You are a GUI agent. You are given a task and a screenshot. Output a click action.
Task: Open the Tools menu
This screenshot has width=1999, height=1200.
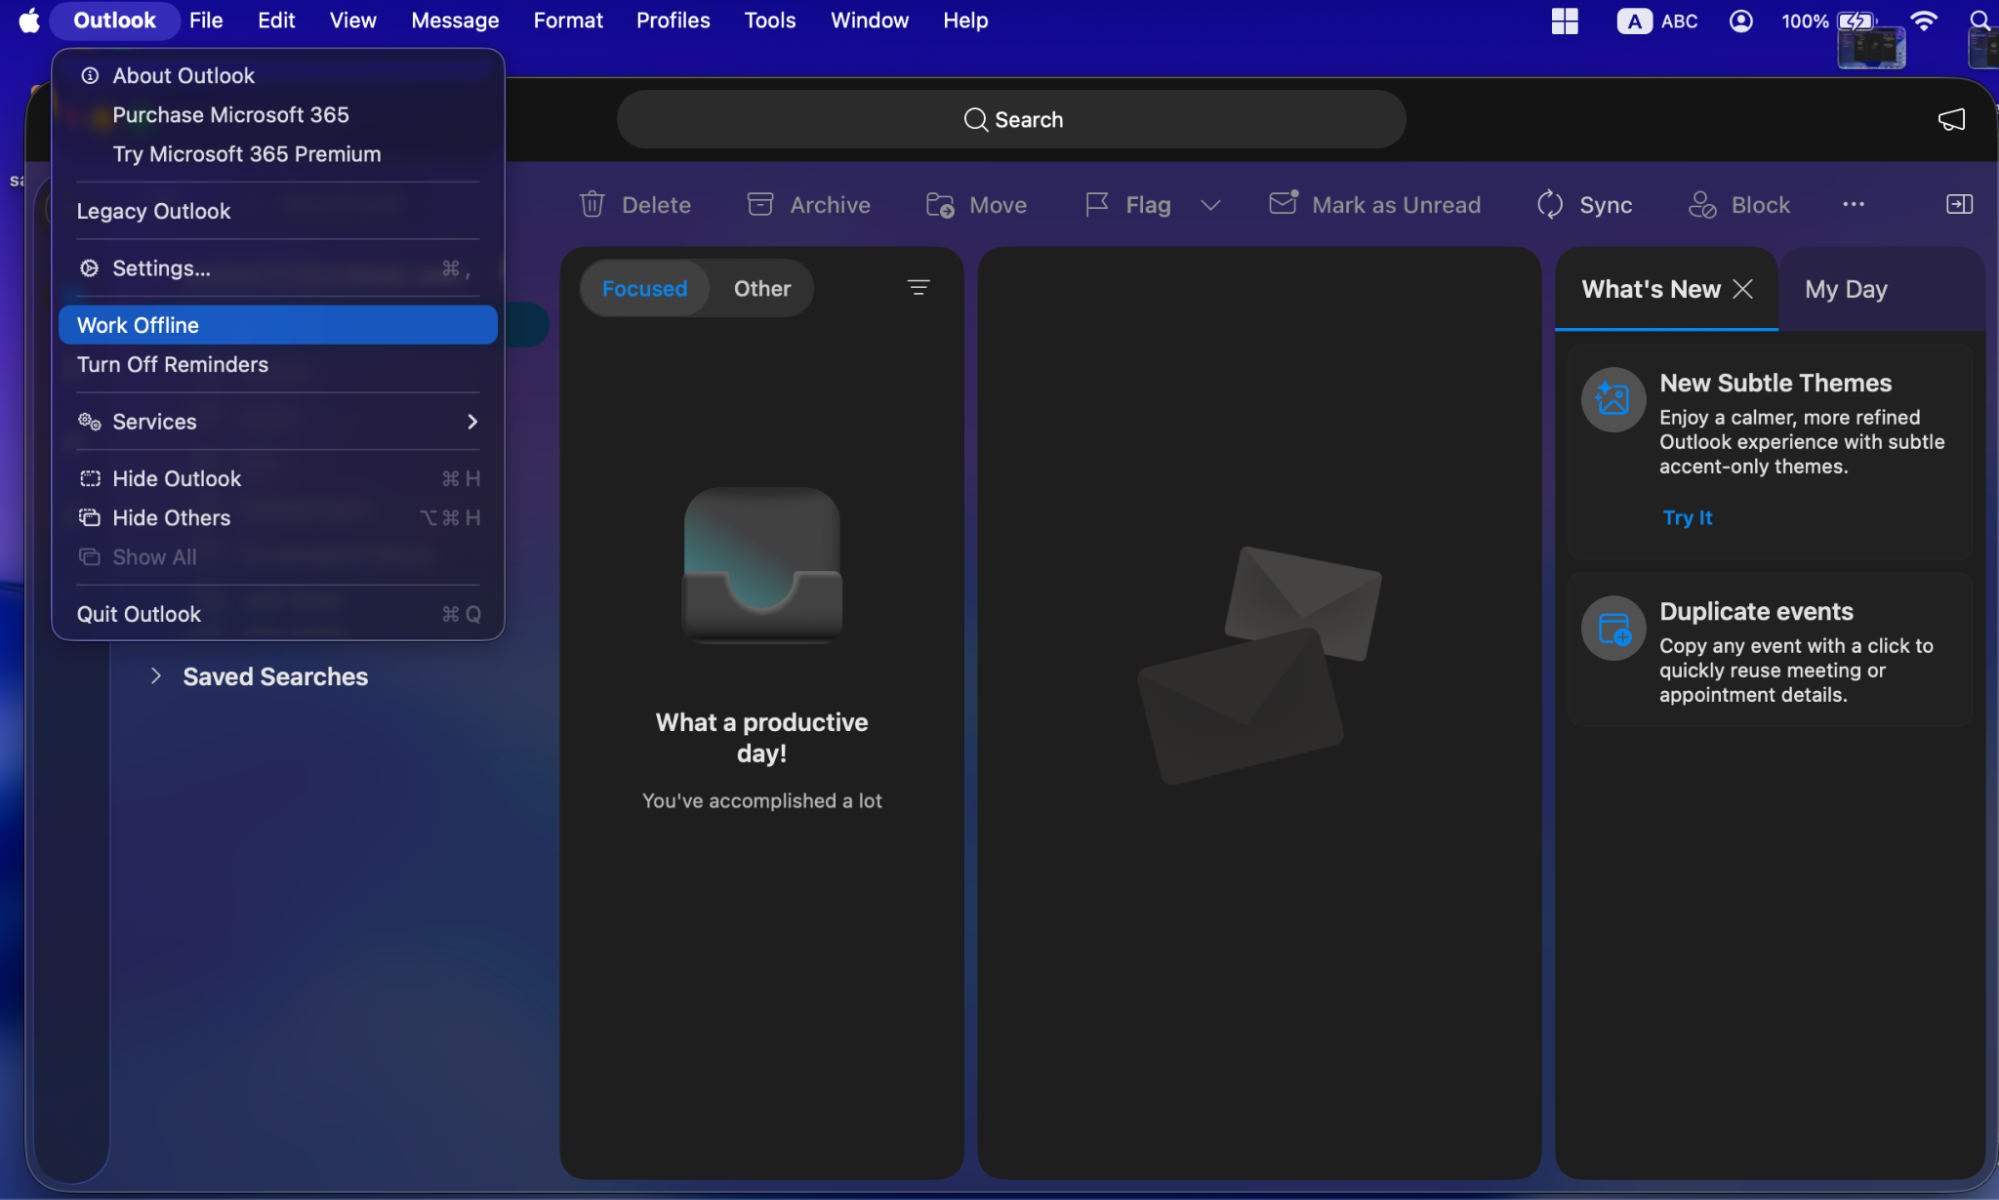(770, 20)
